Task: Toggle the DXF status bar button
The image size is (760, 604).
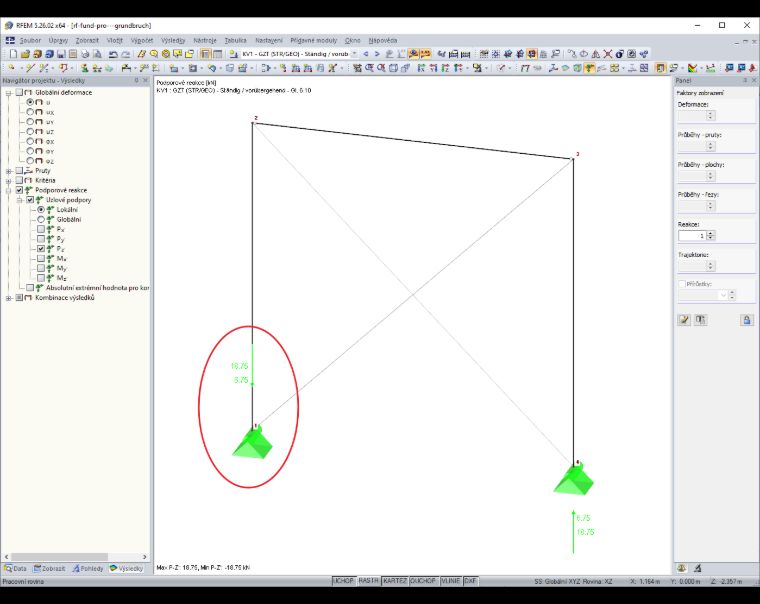Action: [470, 581]
